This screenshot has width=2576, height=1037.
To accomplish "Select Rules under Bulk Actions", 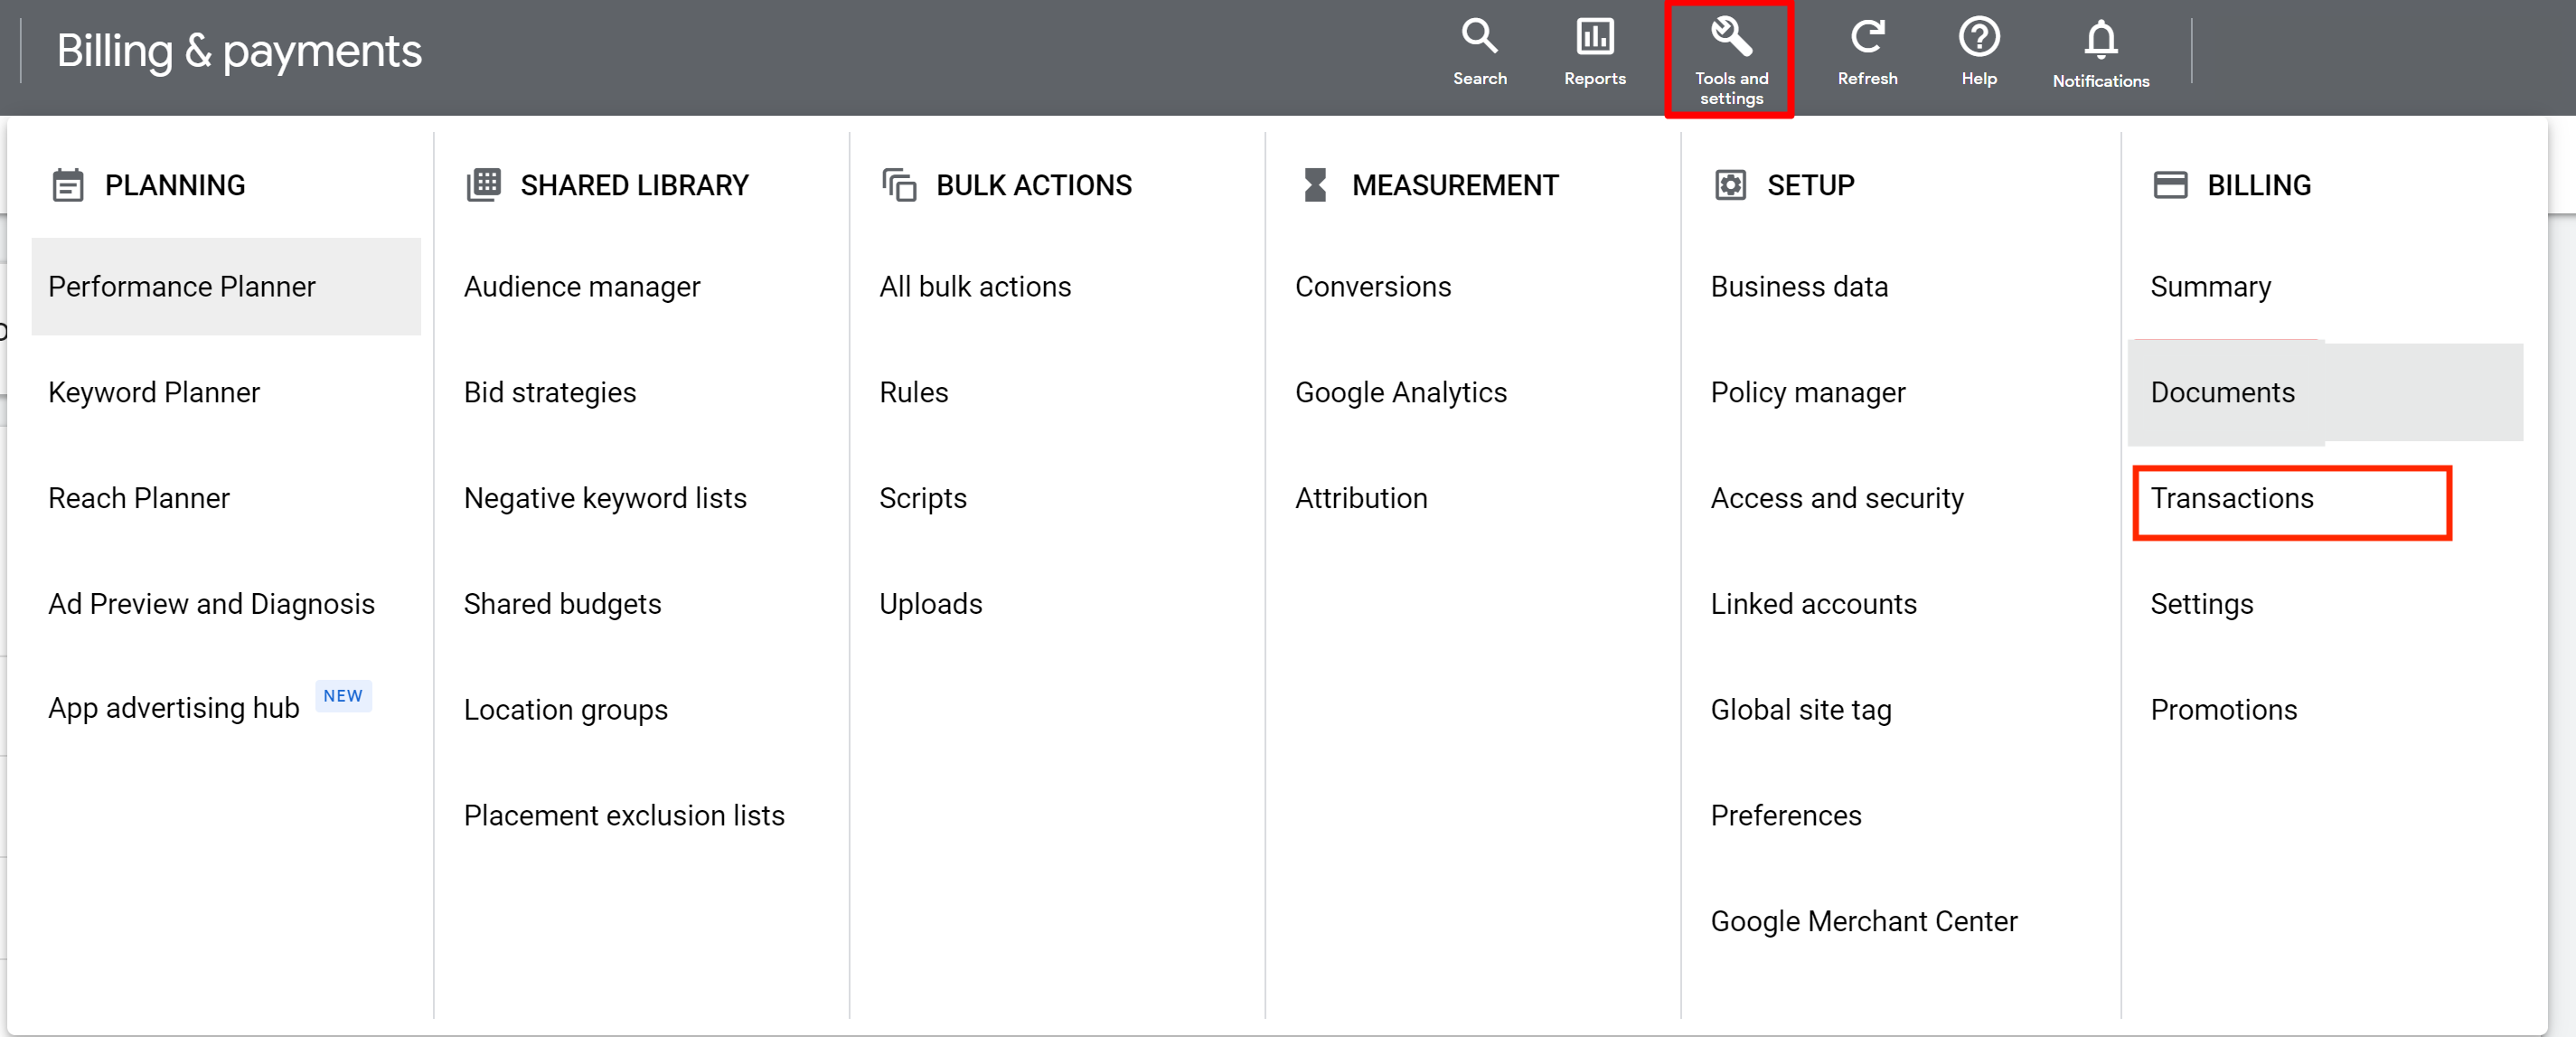I will click(914, 393).
